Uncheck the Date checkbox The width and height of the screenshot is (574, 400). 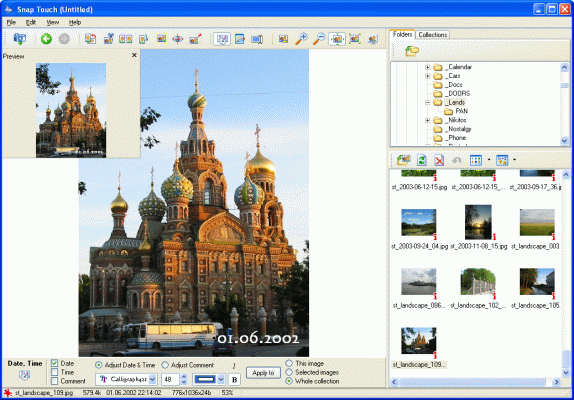(55, 363)
